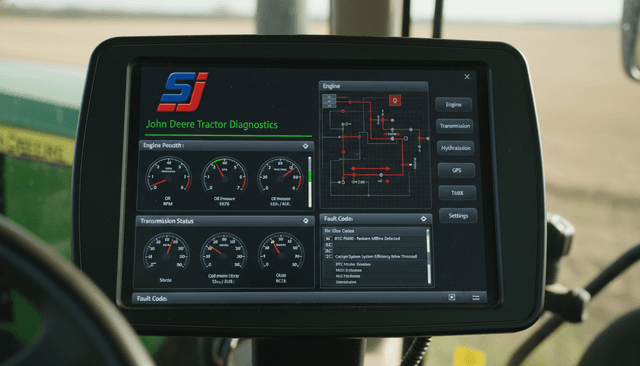Image resolution: width=640 pixels, height=366 pixels.
Task: Select the Catalyst System Efficiency fault row
Action: coord(374,257)
